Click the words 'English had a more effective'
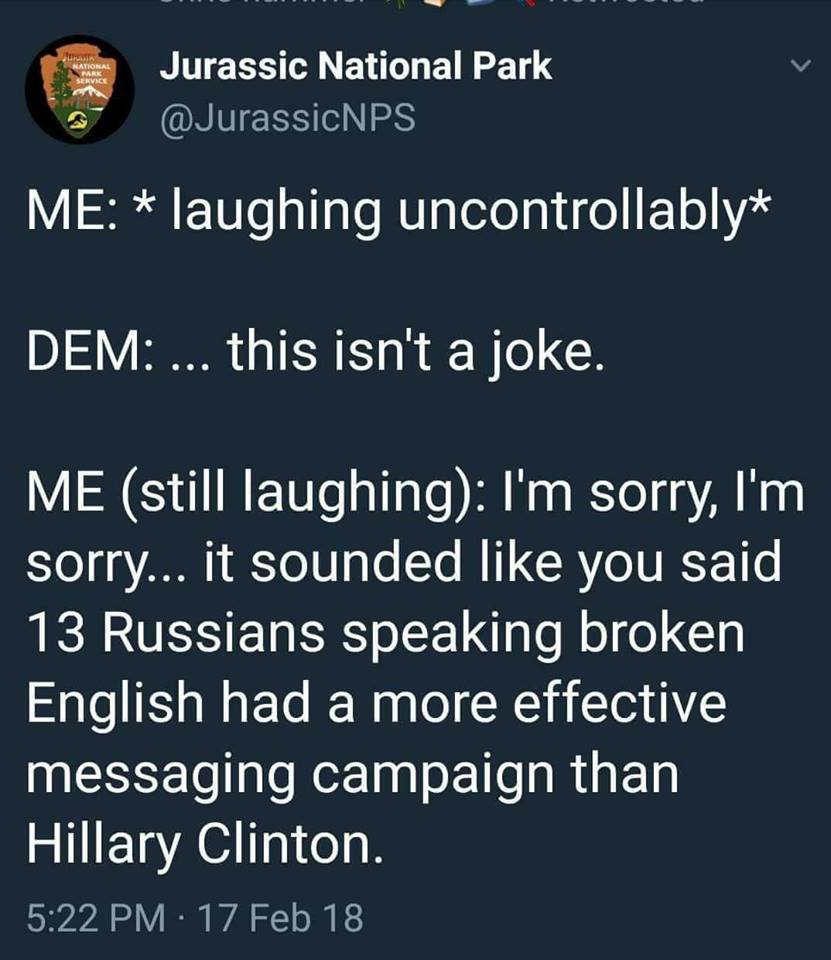831x960 pixels. [377, 703]
